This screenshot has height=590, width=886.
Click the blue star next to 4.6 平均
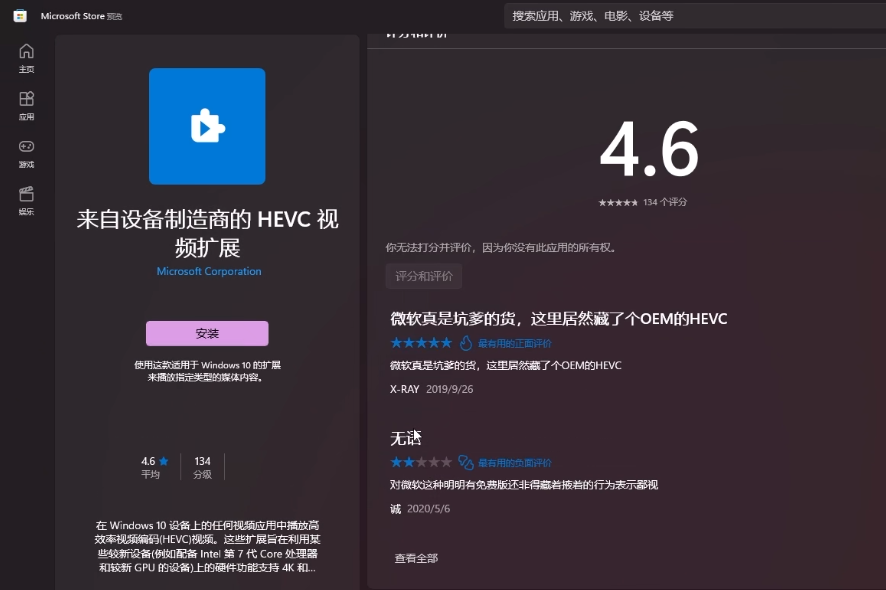164,461
